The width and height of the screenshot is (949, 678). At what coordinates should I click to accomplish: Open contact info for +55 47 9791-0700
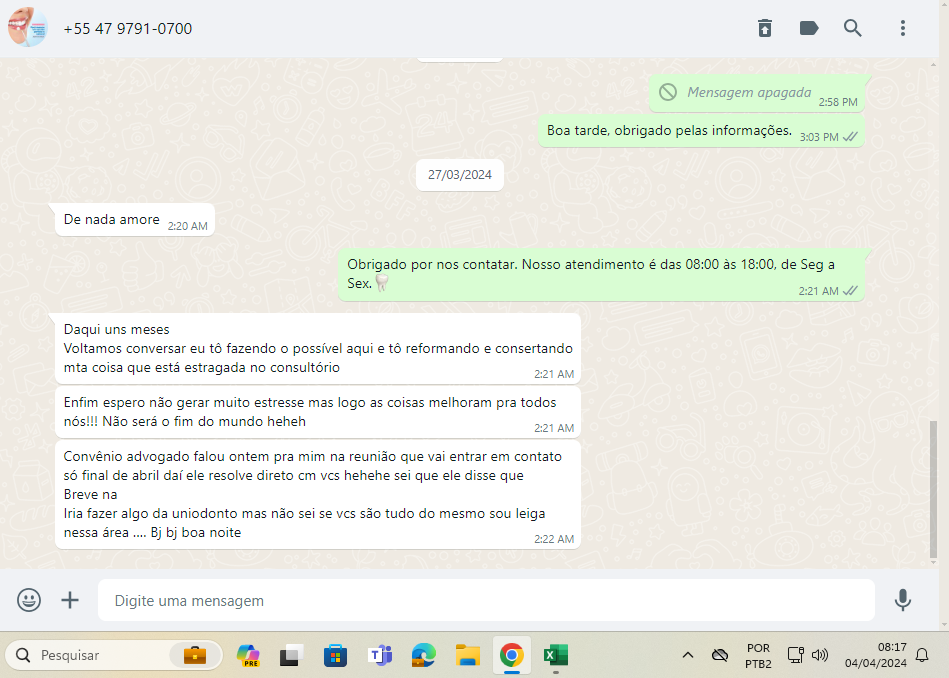(128, 29)
